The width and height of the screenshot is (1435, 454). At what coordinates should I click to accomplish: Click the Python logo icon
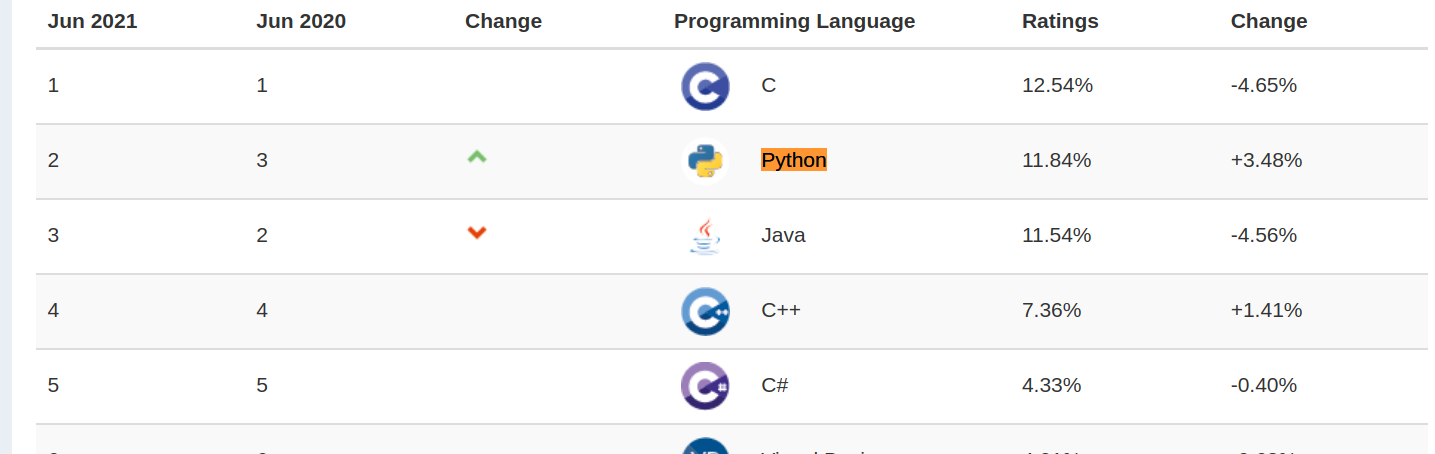[705, 161]
